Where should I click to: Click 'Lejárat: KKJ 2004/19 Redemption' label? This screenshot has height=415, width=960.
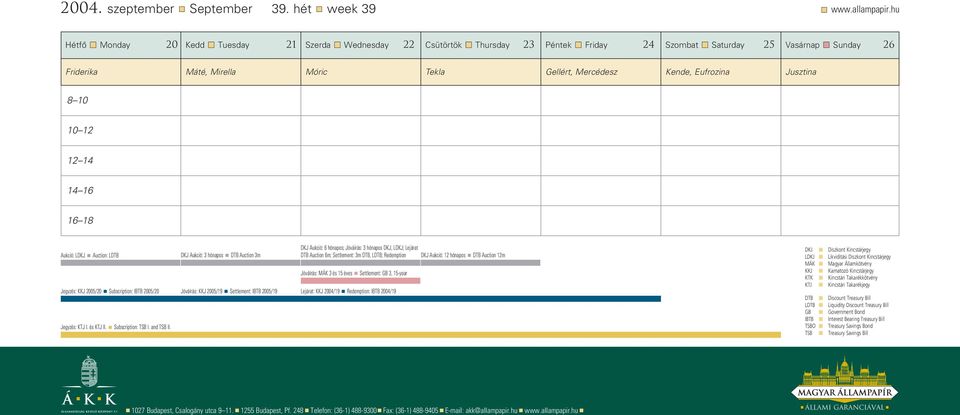click(x=348, y=291)
